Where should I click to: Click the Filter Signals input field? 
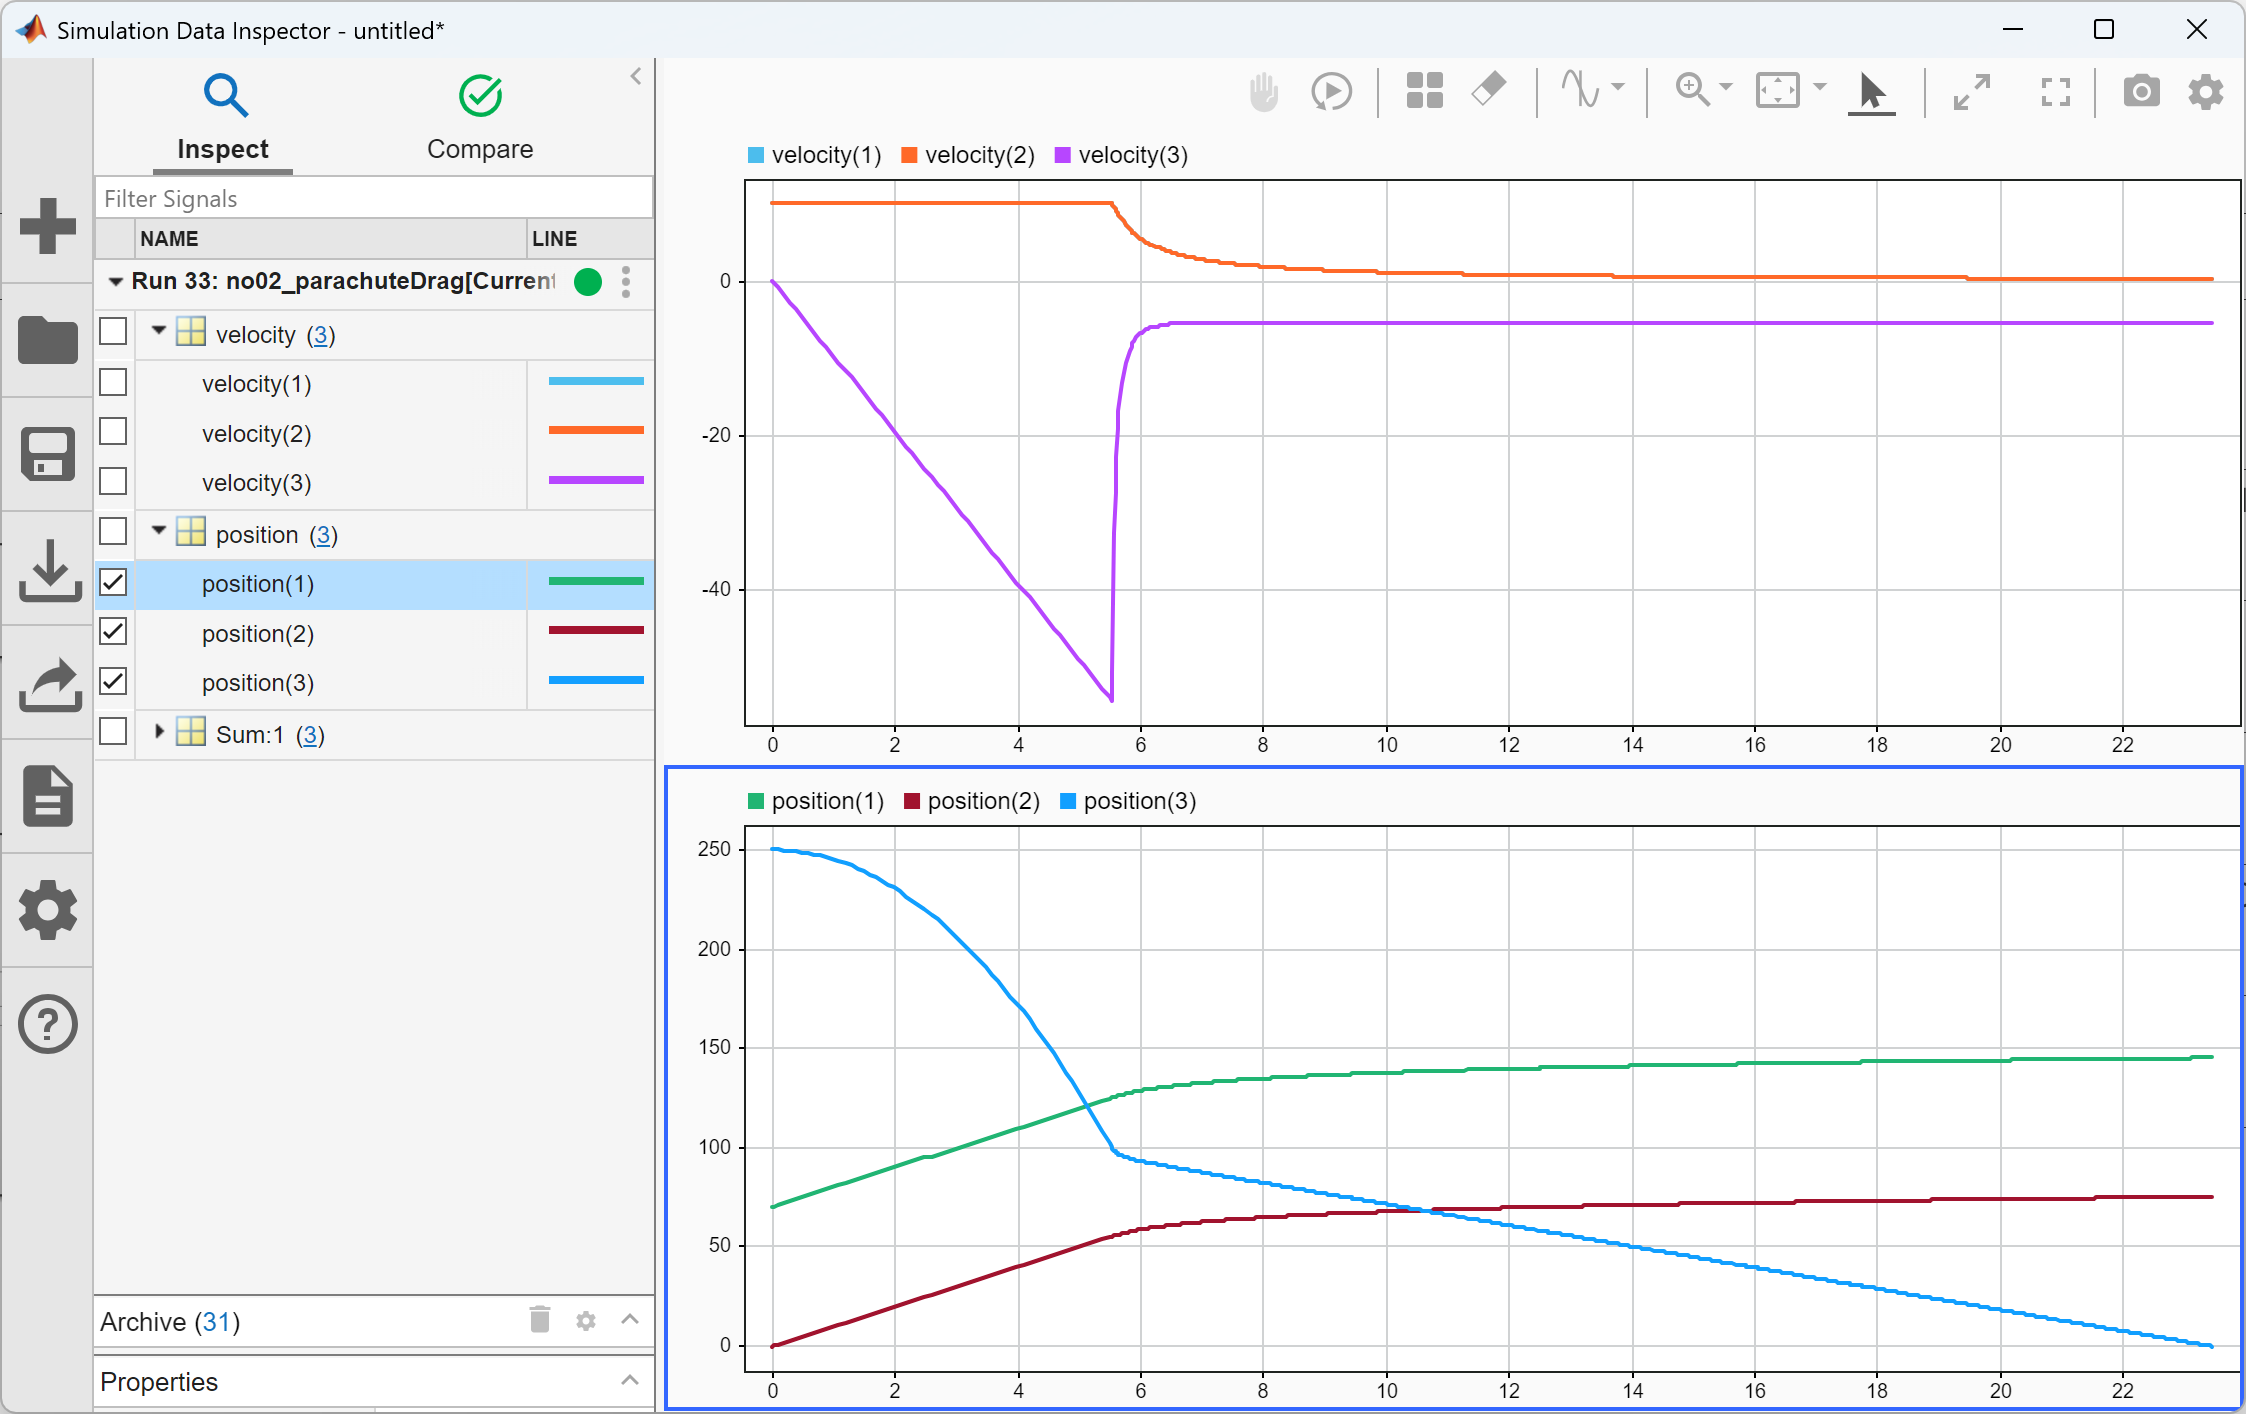click(374, 198)
